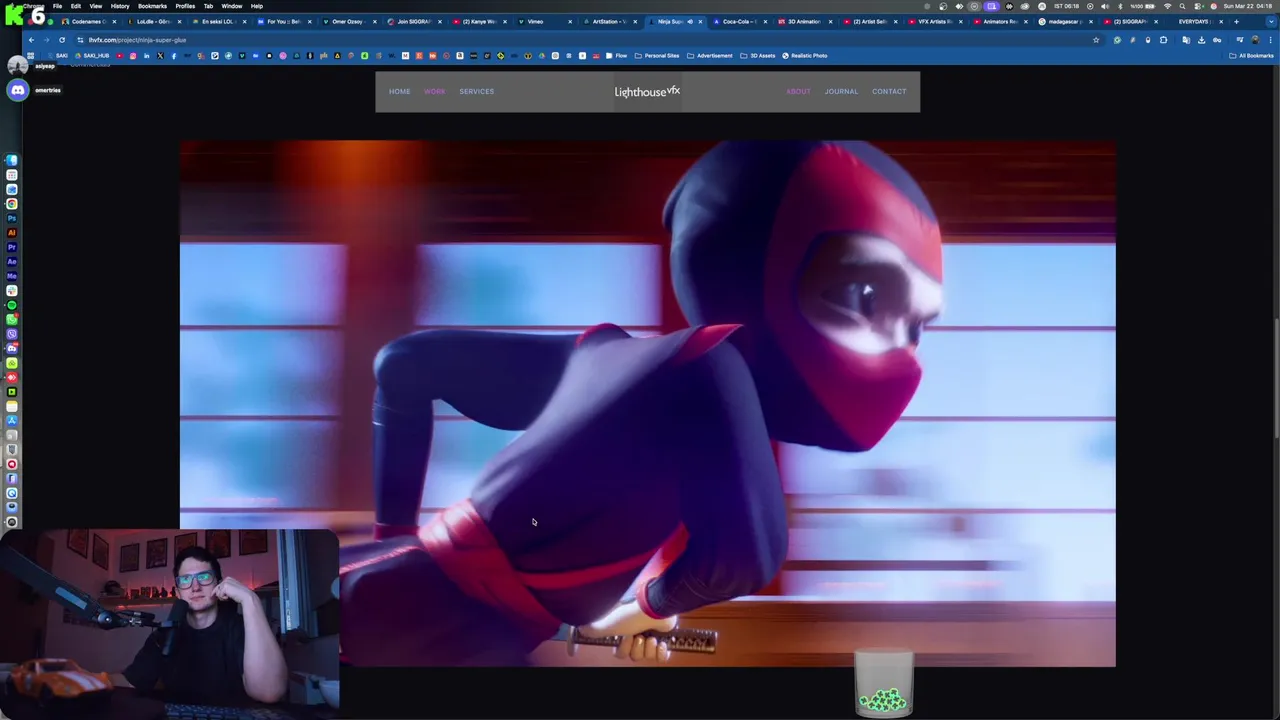Bookmark this page with the star icon
This screenshot has height=720, width=1280.
click(x=1096, y=40)
